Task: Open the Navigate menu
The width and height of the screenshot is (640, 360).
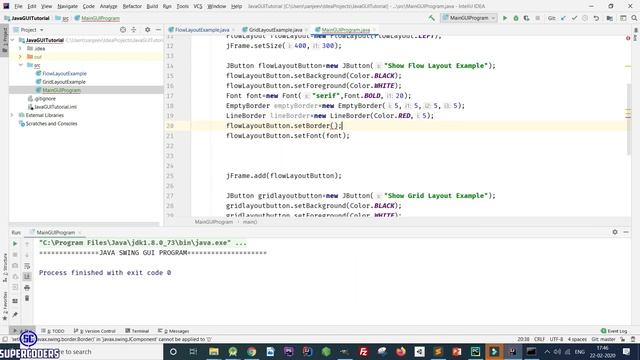Action: [67, 6]
